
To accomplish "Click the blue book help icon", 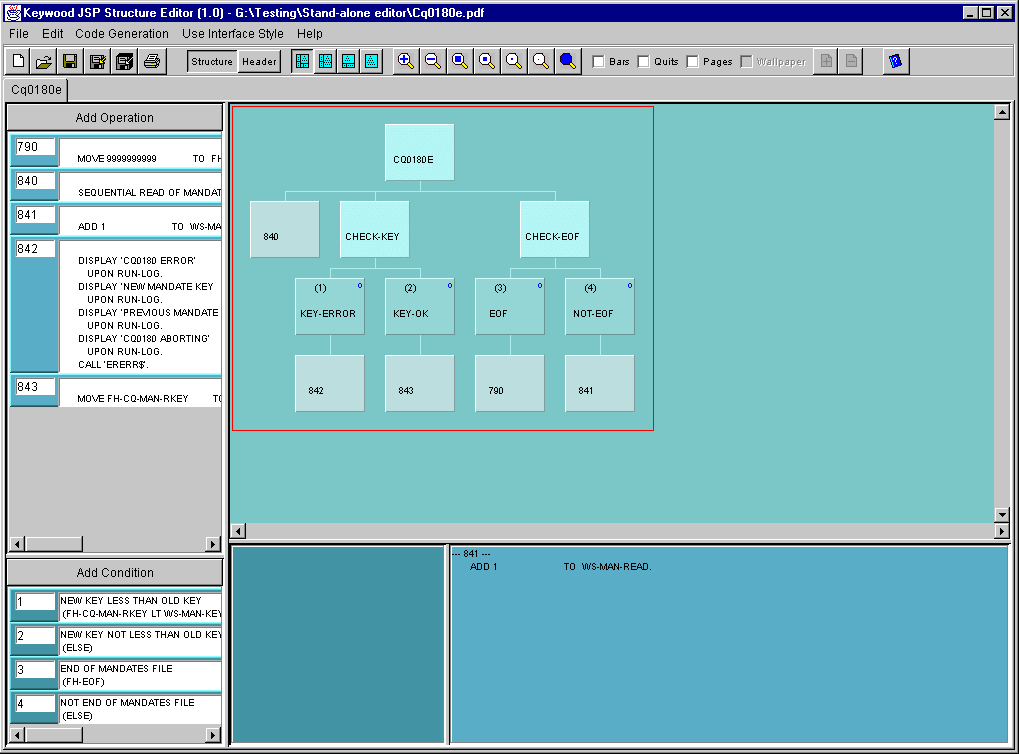I will click(895, 62).
